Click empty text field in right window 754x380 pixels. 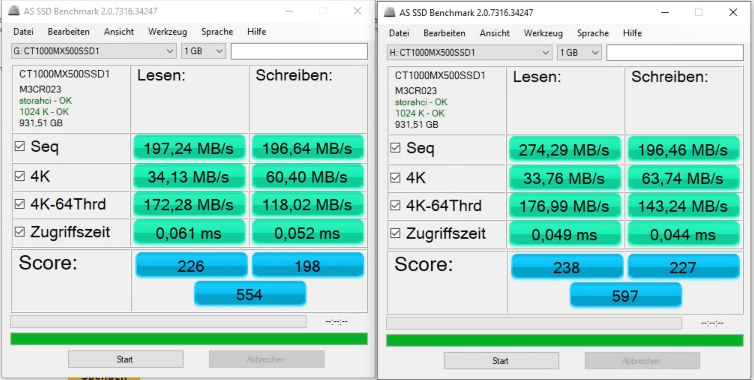[x=675, y=52]
